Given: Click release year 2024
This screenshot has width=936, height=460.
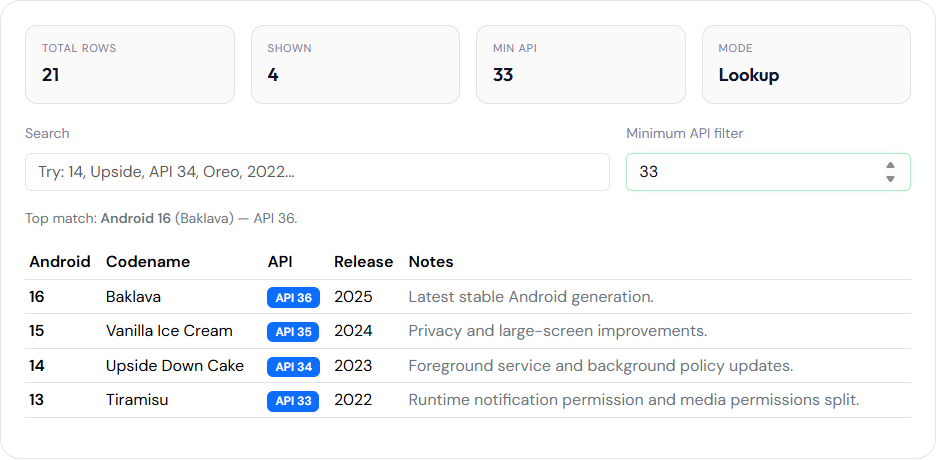Looking at the screenshot, I should point(353,331).
